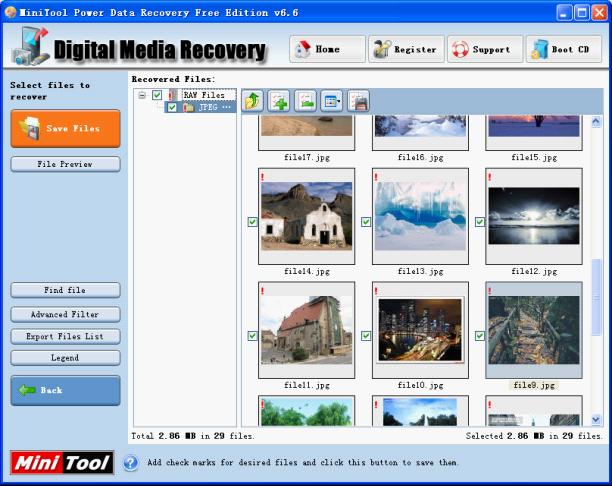
Task: Maximize the MiniTool window
Action: (582, 13)
